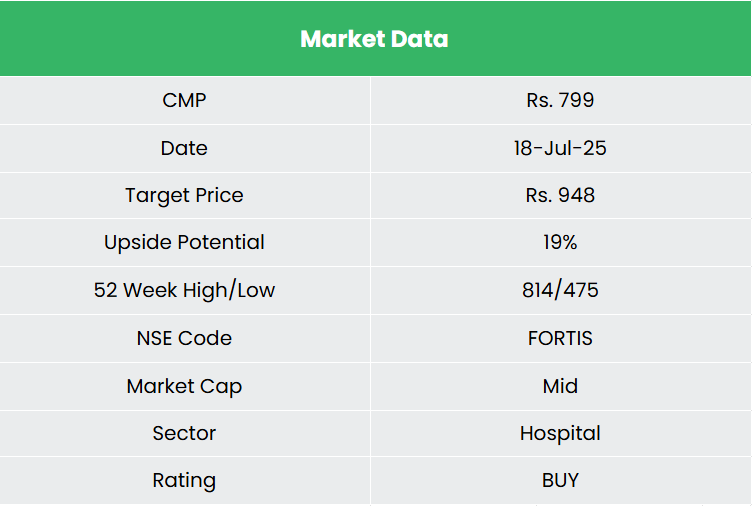The height and width of the screenshot is (506, 752).
Task: Select the Date label cell
Action: (184, 148)
